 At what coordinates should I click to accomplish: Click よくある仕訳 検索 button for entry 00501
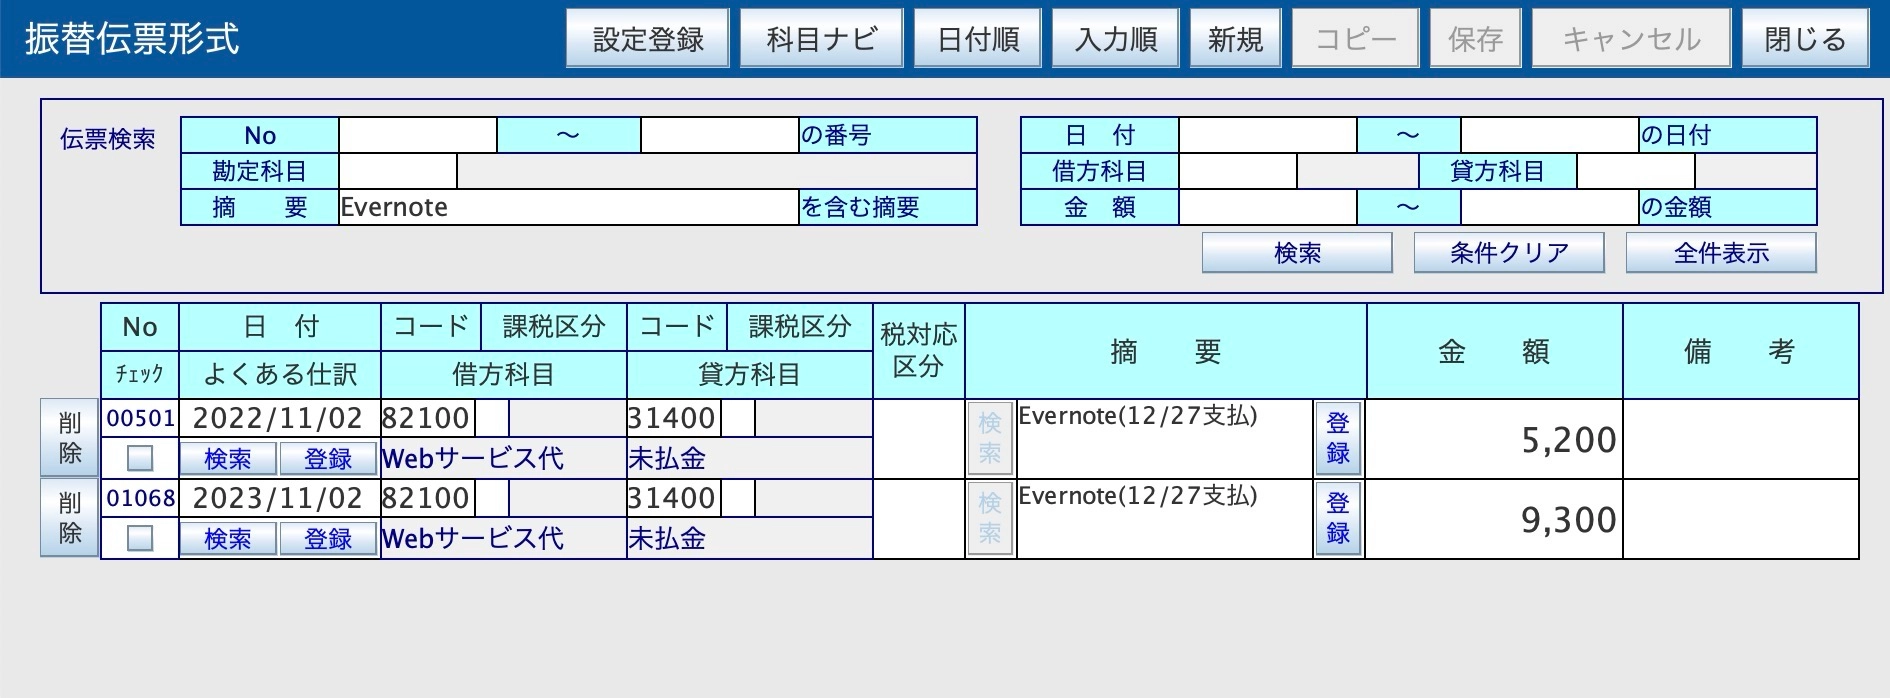228,459
